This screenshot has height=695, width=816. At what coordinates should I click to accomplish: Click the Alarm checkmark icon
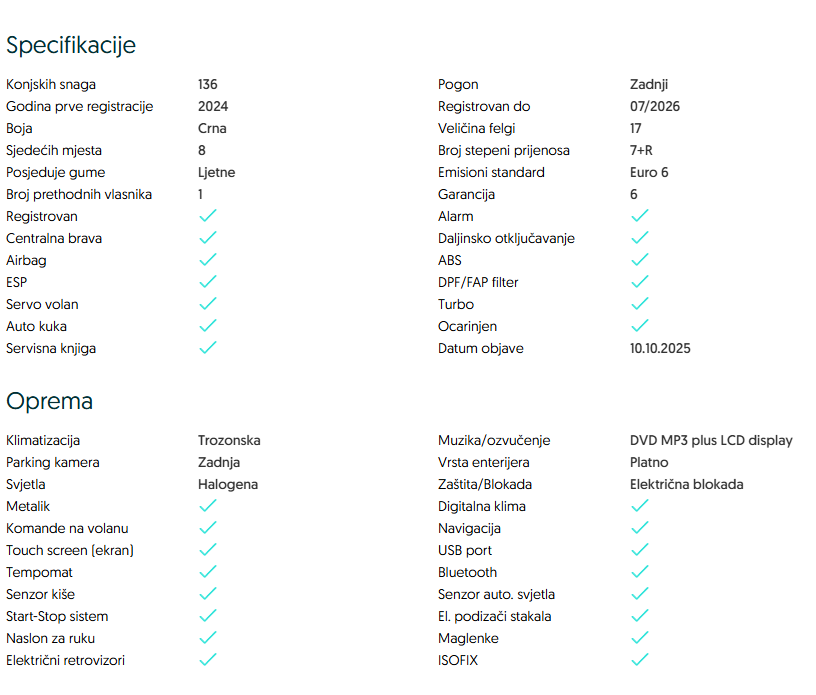640,216
